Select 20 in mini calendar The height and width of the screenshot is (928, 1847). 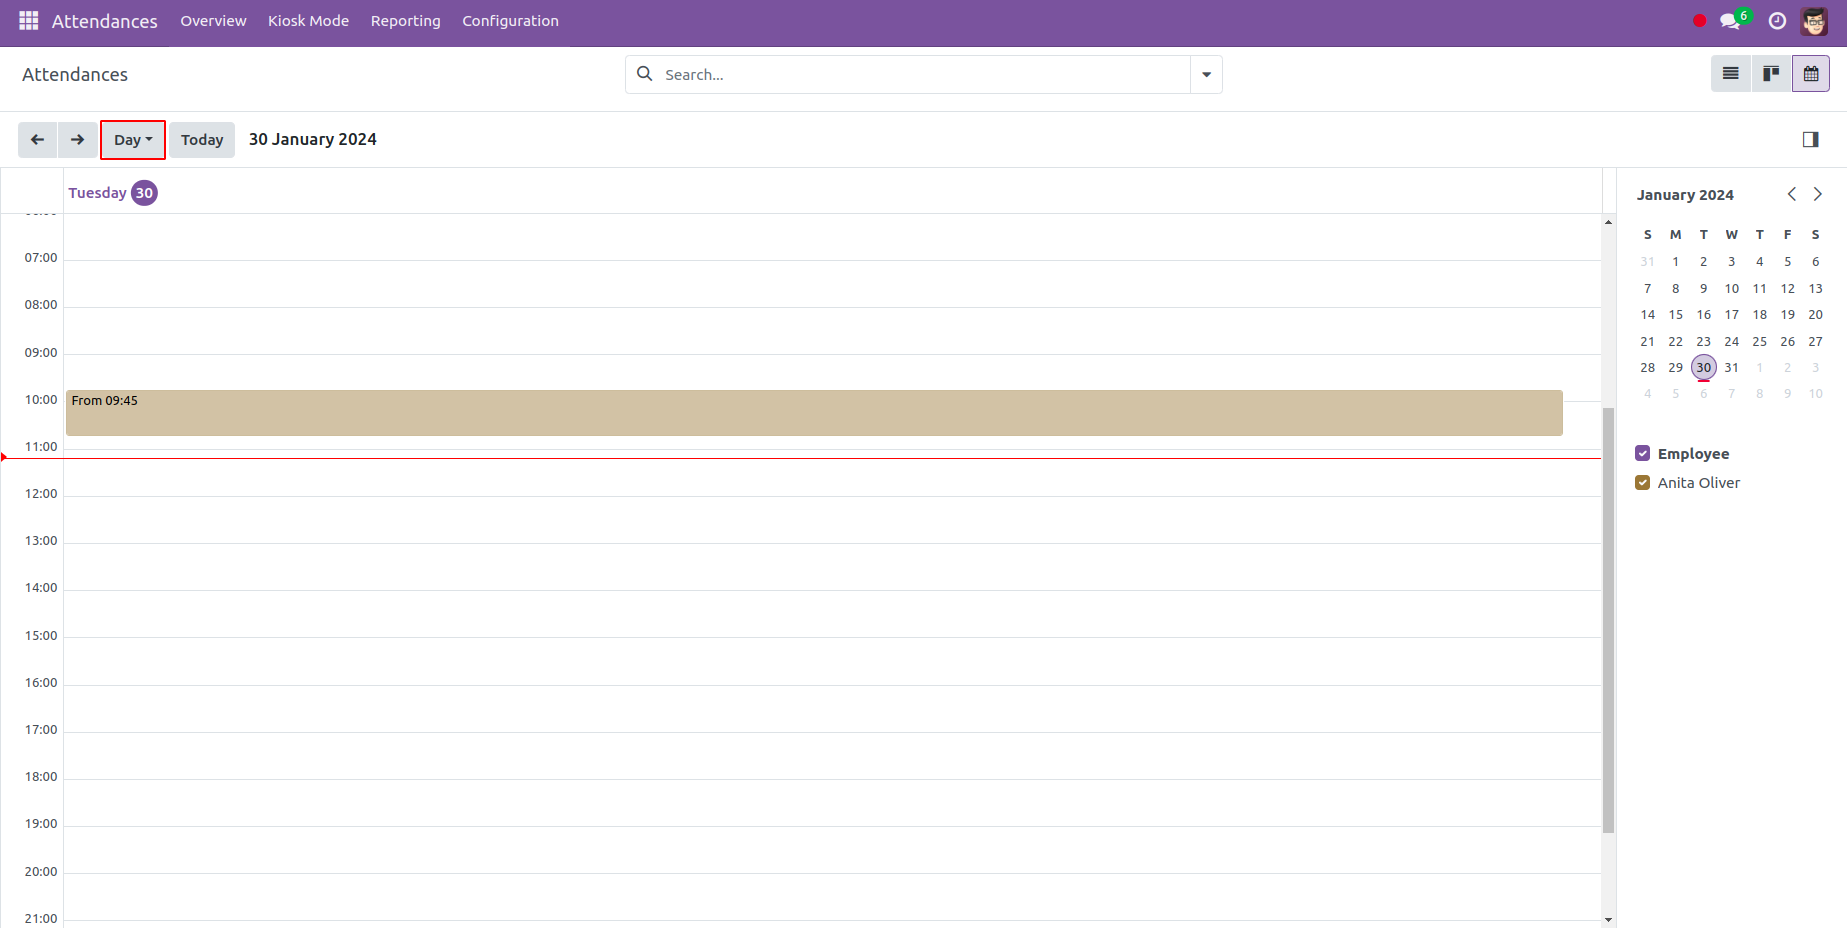coord(1815,315)
